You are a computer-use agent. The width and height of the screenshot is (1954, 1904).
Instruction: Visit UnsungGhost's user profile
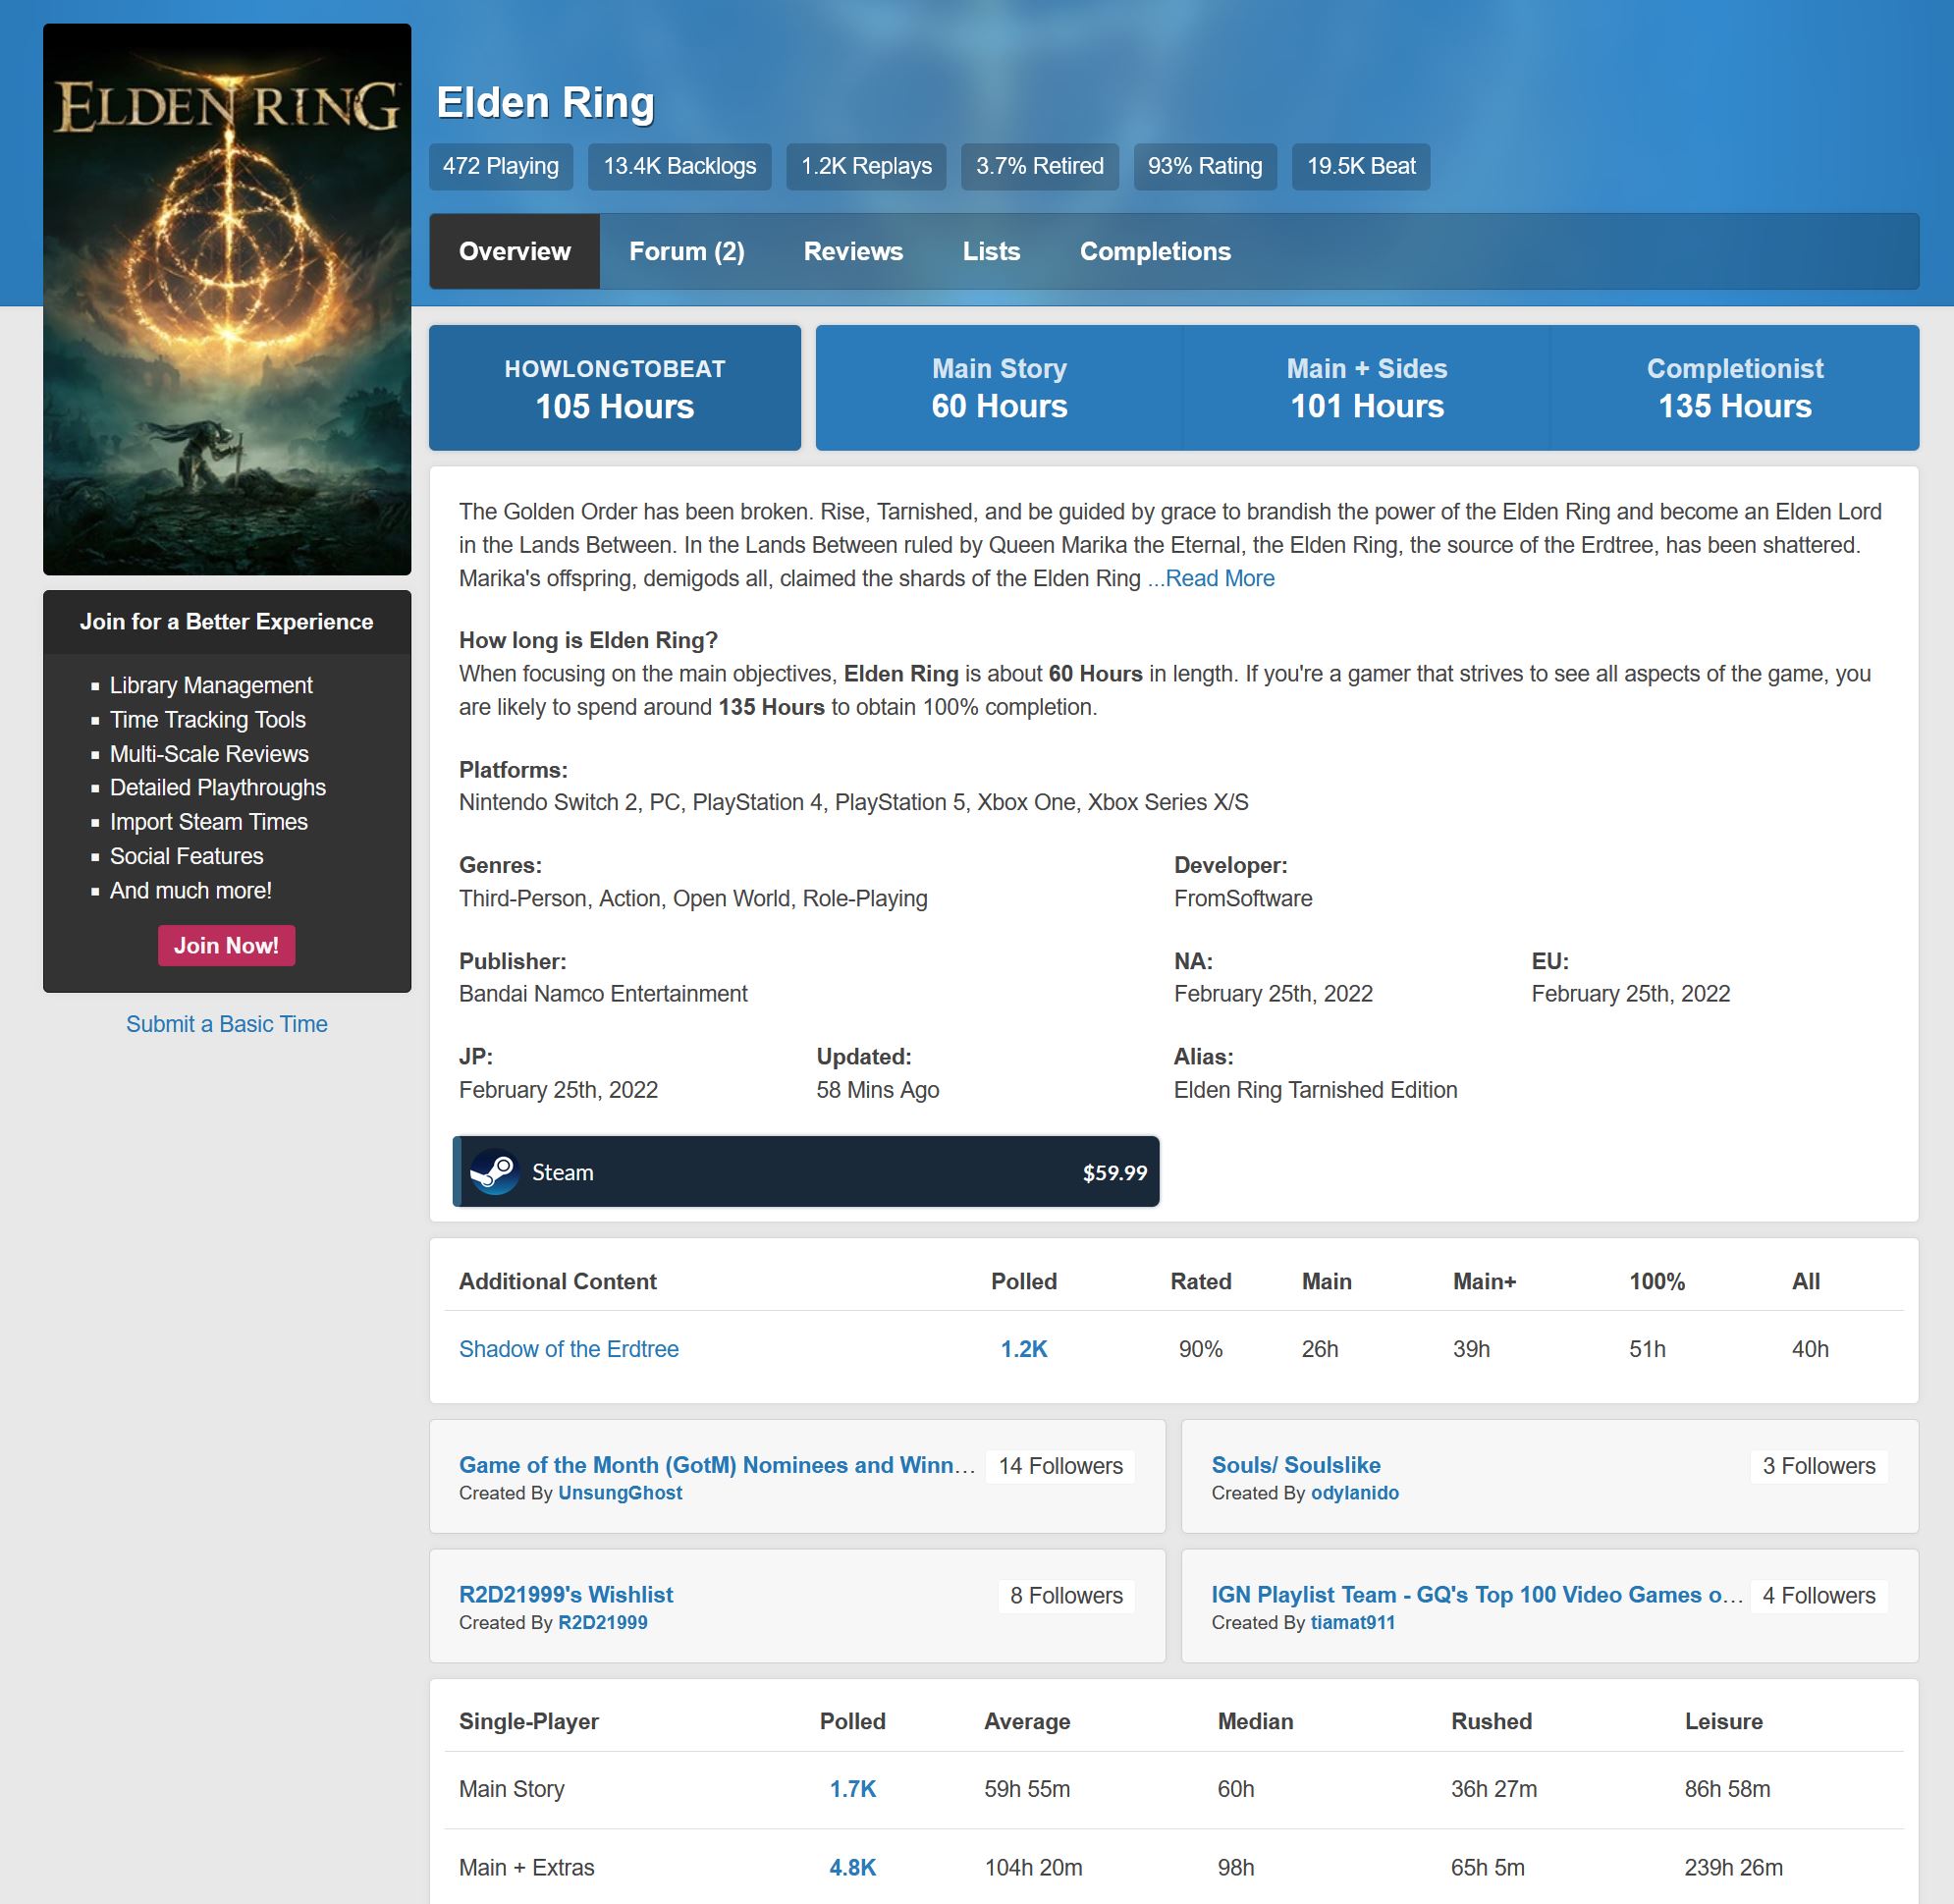point(620,1493)
